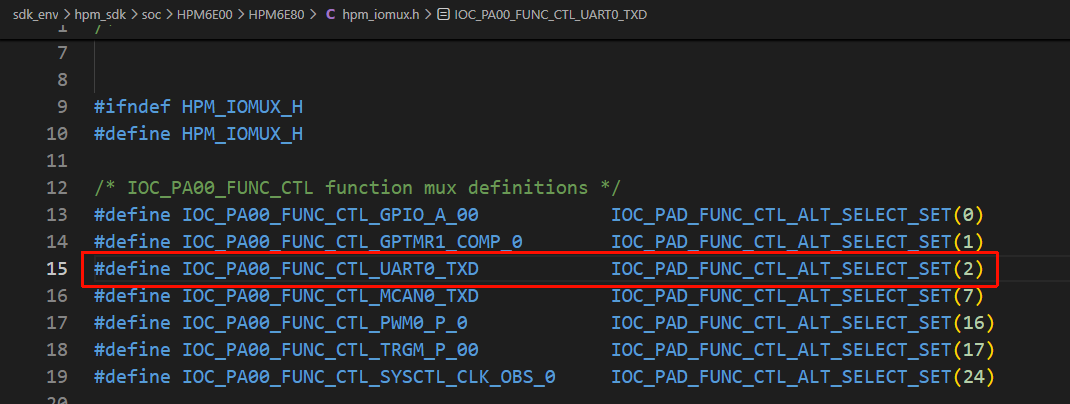Select the soc breadcrumb folder
1070x404 pixels.
(151, 14)
